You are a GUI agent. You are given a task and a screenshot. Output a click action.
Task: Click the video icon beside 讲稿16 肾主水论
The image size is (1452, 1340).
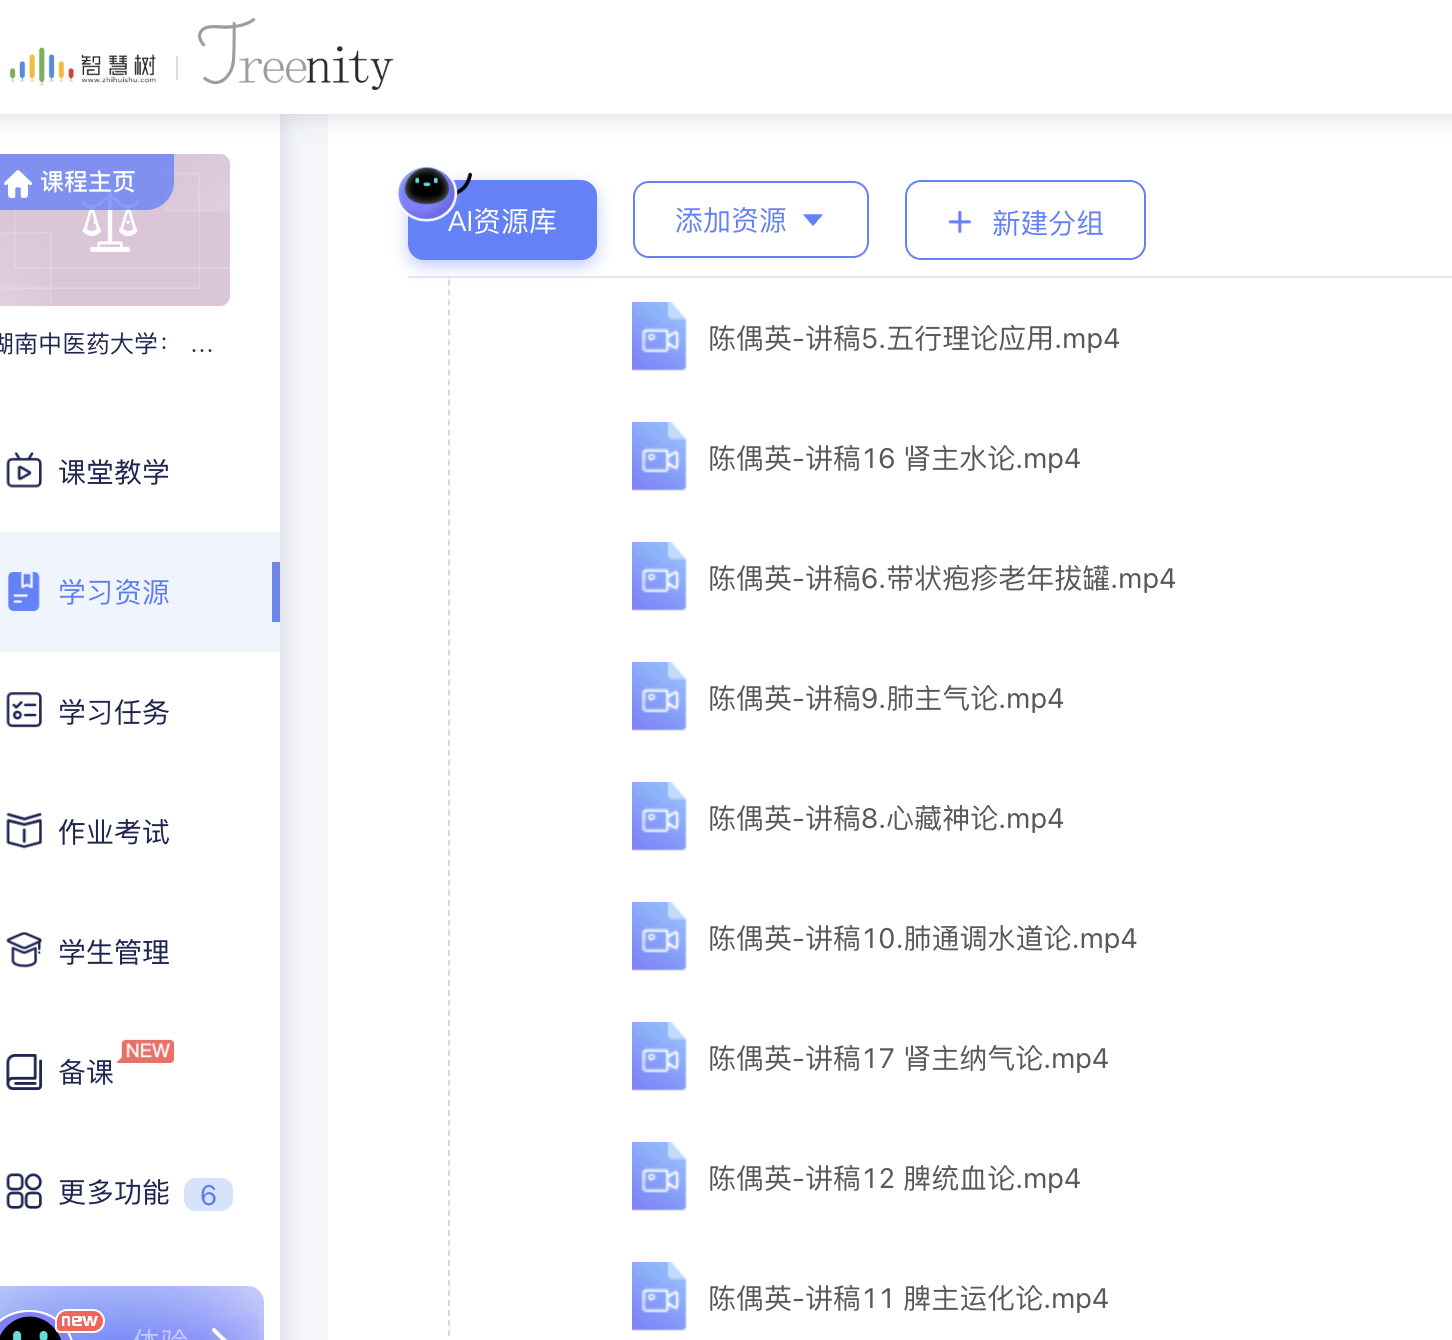point(659,457)
